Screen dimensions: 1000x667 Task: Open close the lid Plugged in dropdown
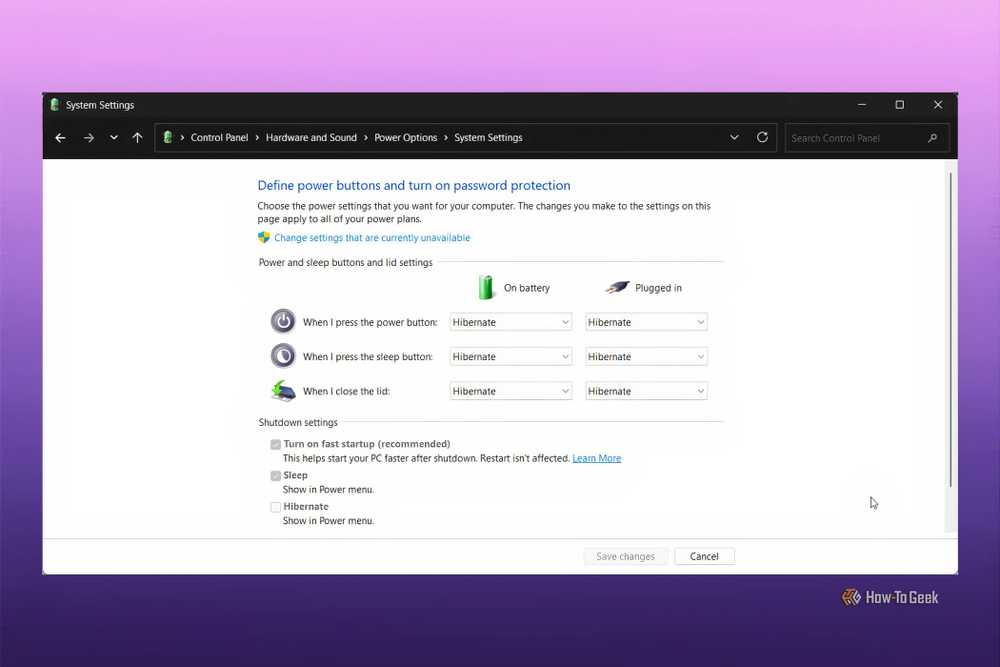[646, 391]
